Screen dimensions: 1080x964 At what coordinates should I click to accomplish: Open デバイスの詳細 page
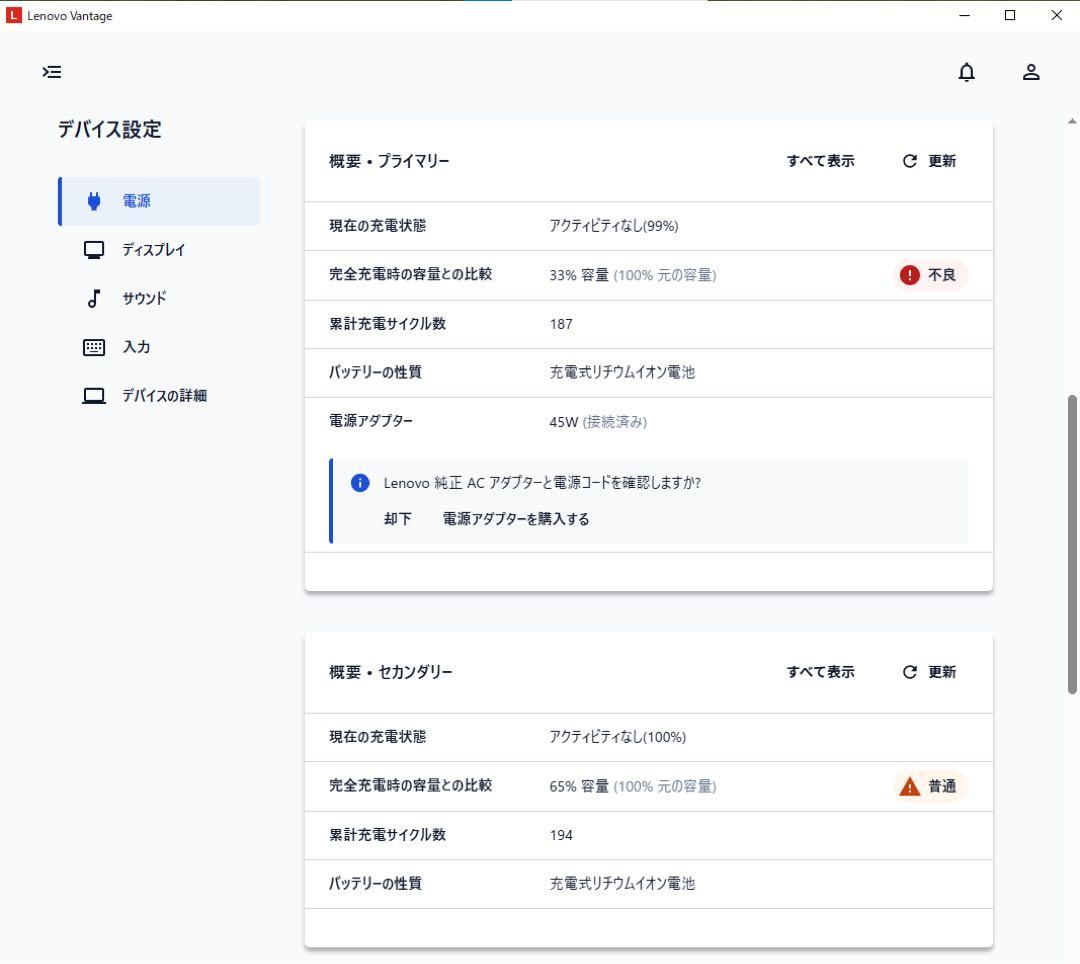point(164,396)
